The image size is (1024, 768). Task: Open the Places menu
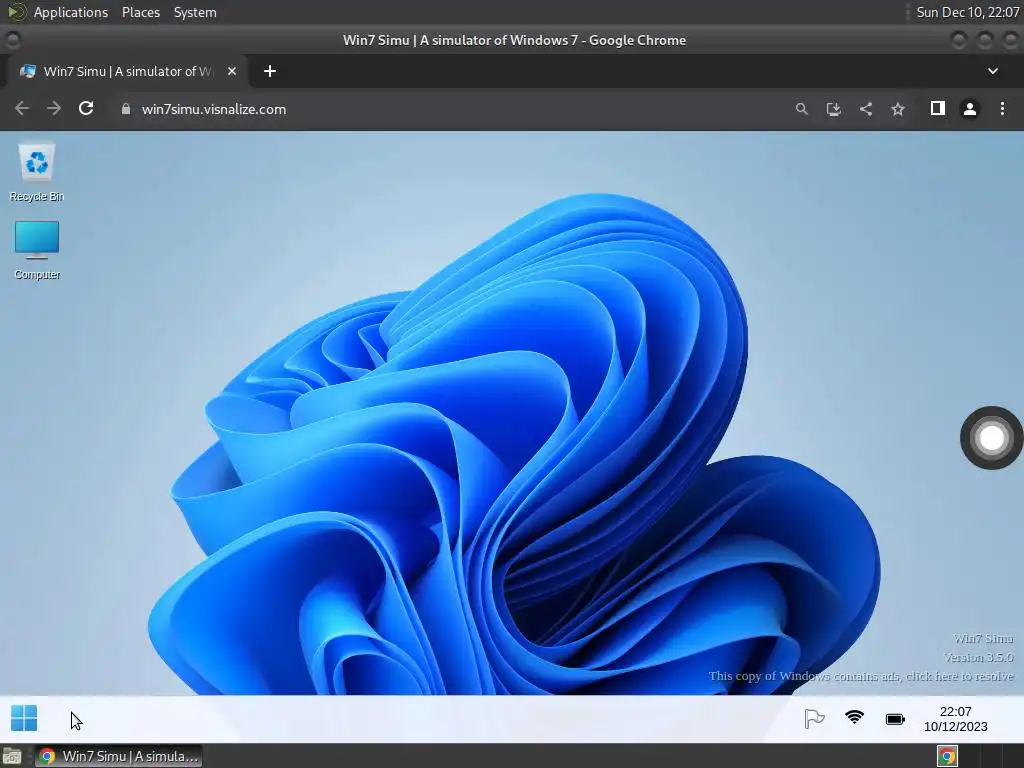pos(141,12)
